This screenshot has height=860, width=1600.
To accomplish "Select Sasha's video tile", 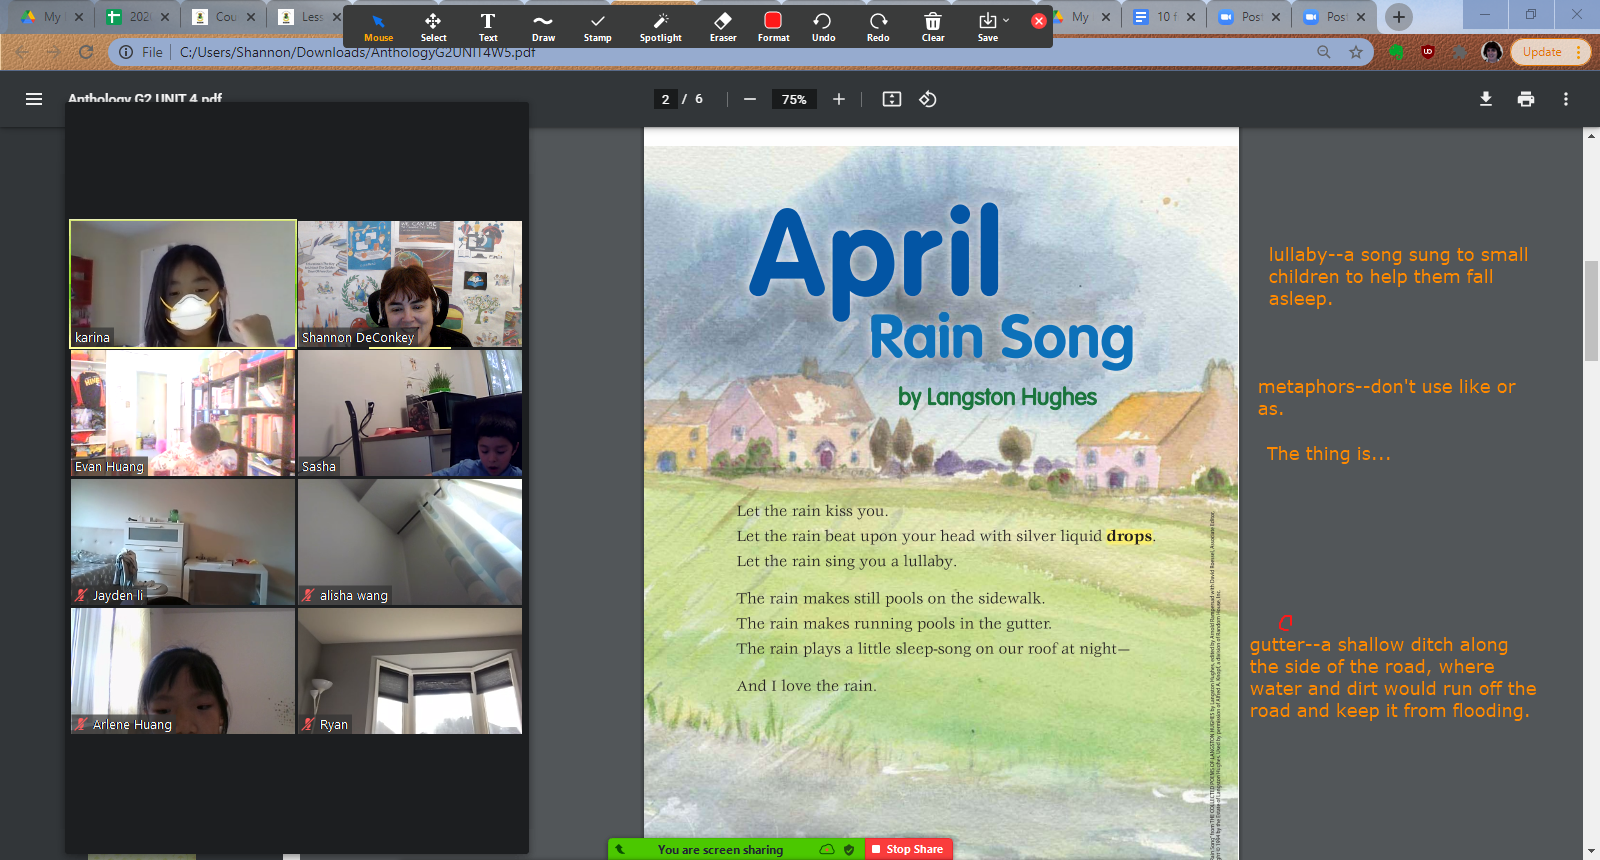I will [x=410, y=413].
